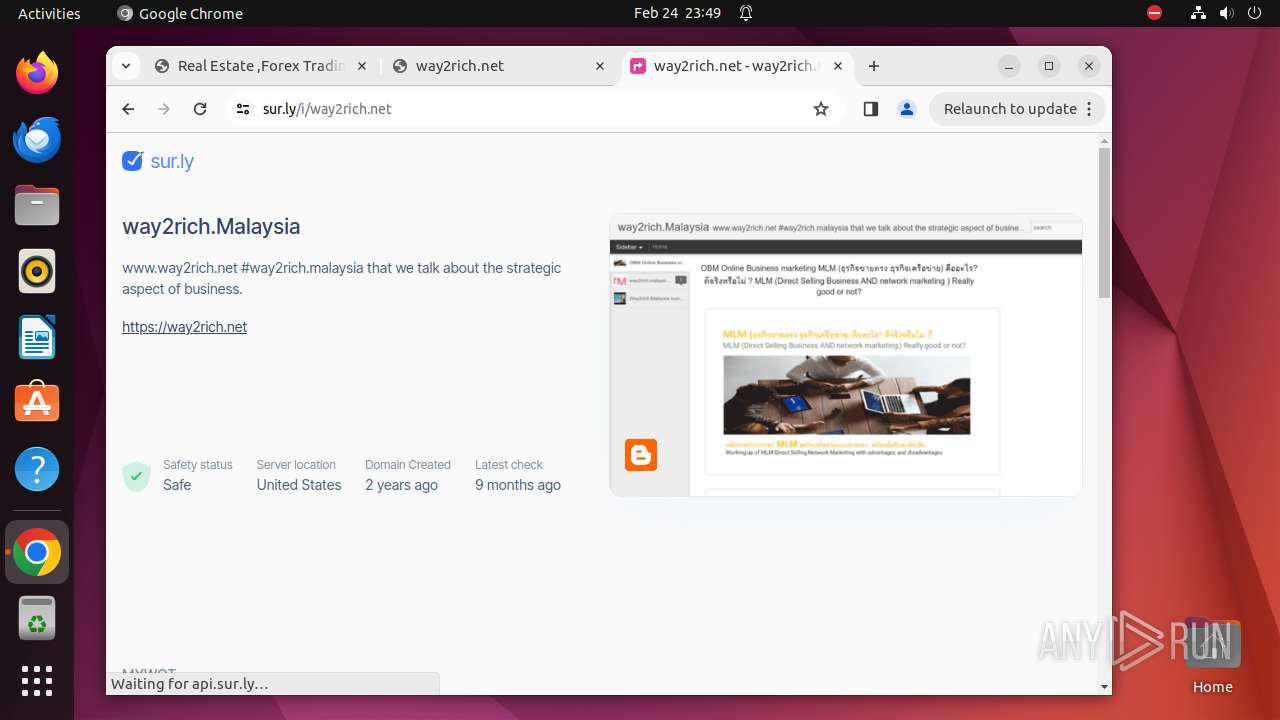Open the clock calendar Feb 24 23:49
The height and width of the screenshot is (720, 1280).
pyautogui.click(x=677, y=13)
